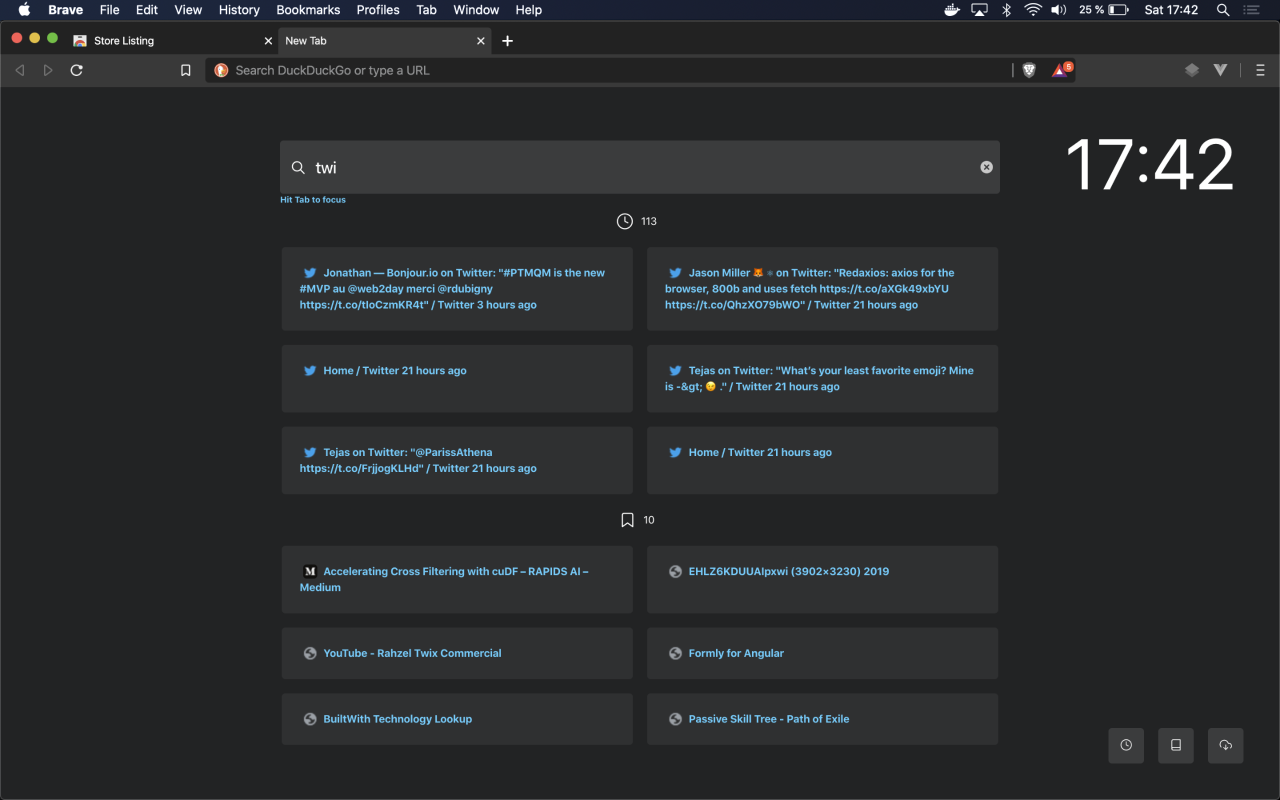Close the New Tab tab
The height and width of the screenshot is (800, 1280).
point(481,41)
